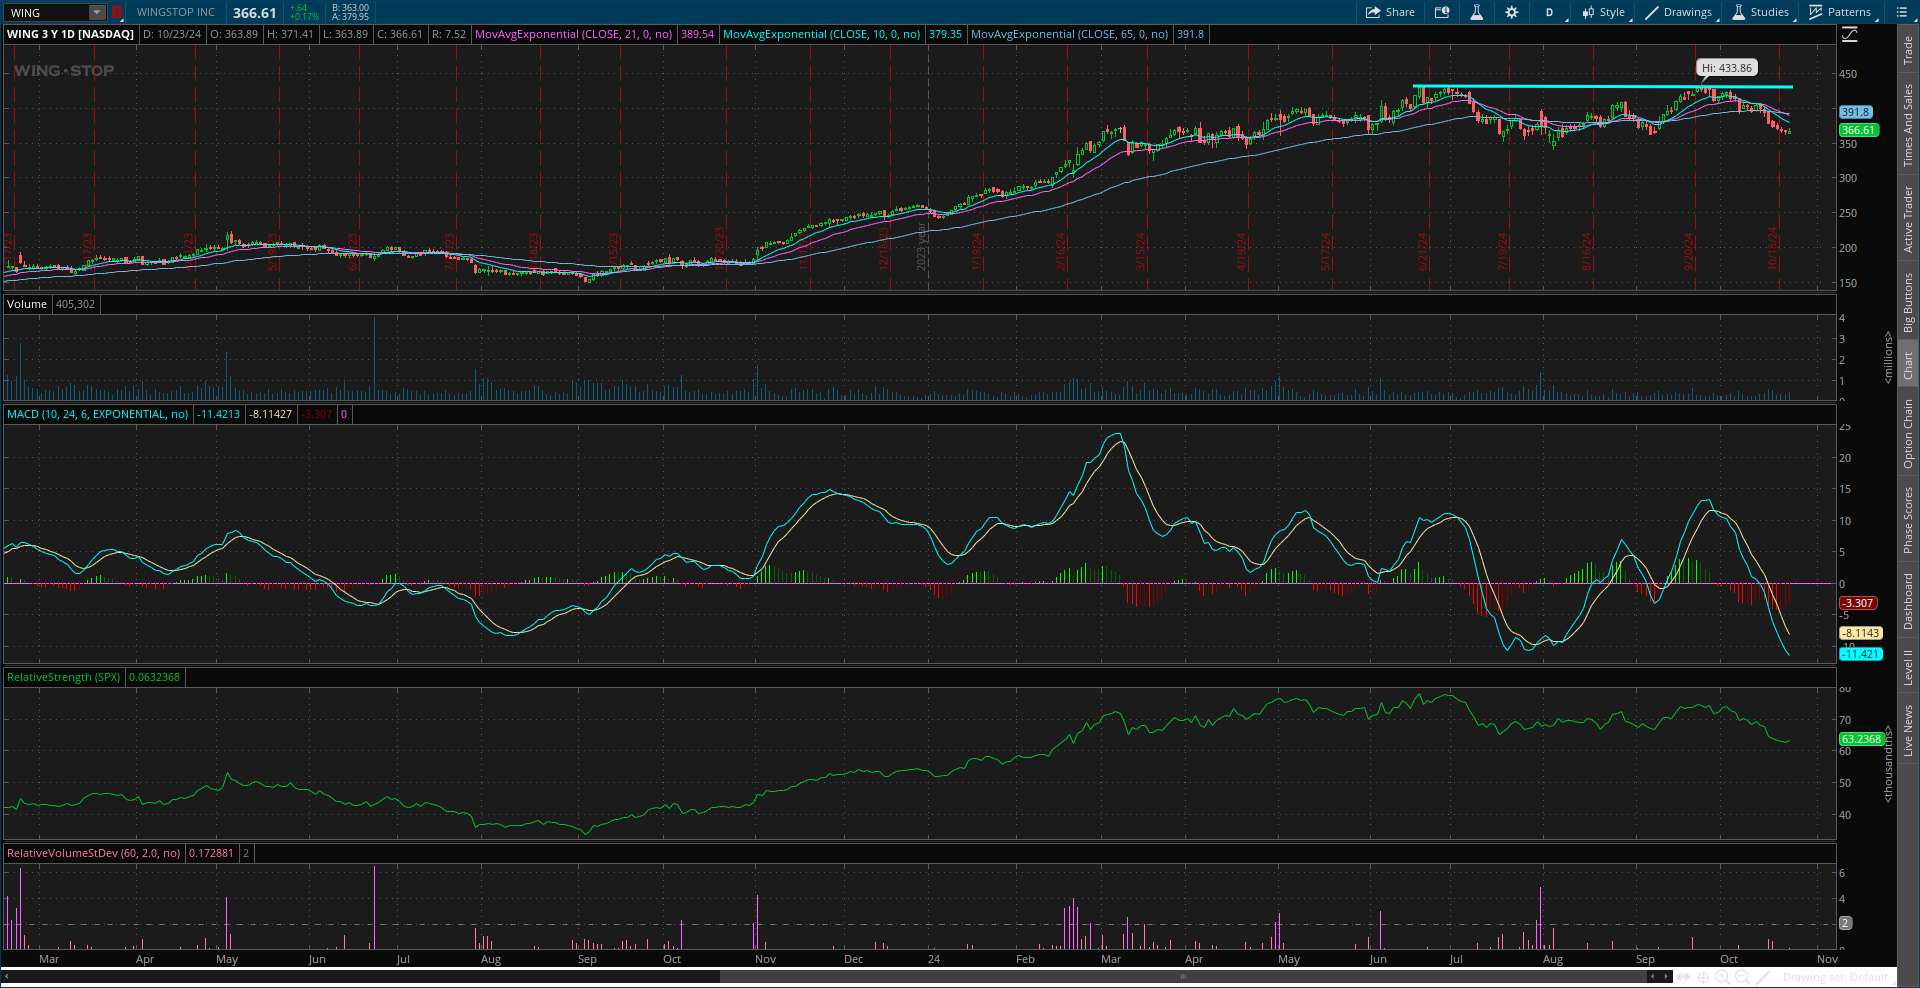1920x988 pixels.
Task: Open the Drawings dropdown
Action: pyautogui.click(x=1679, y=12)
